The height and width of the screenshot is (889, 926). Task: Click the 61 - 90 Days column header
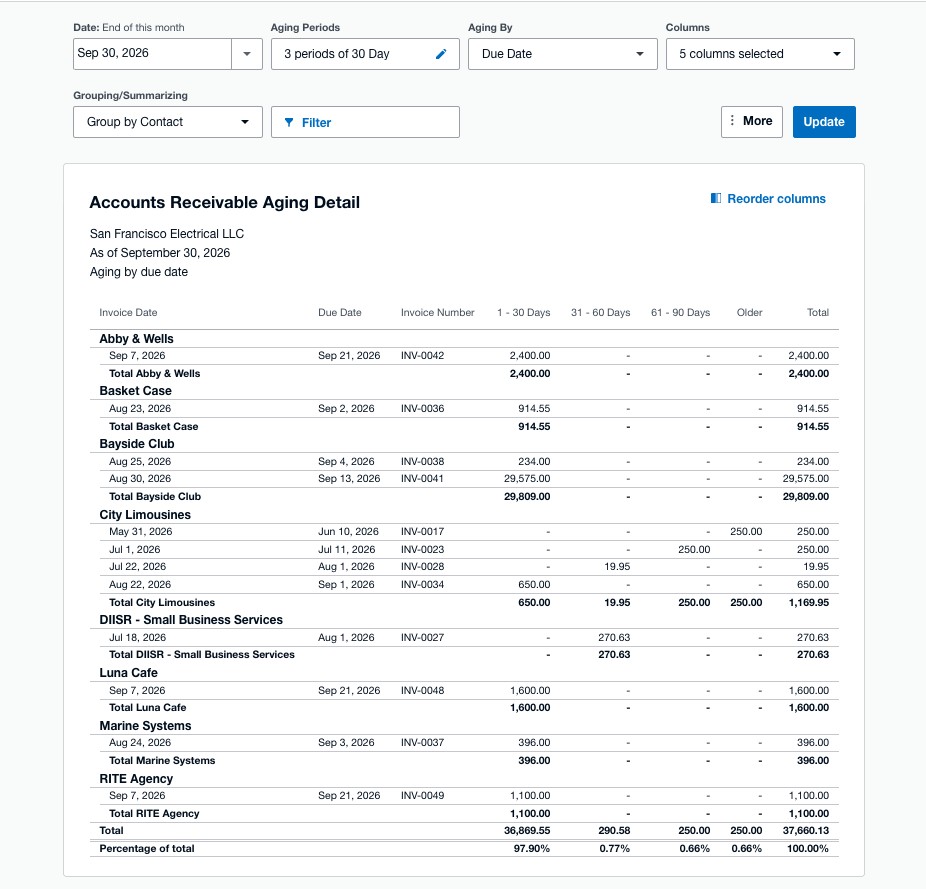[x=680, y=312]
